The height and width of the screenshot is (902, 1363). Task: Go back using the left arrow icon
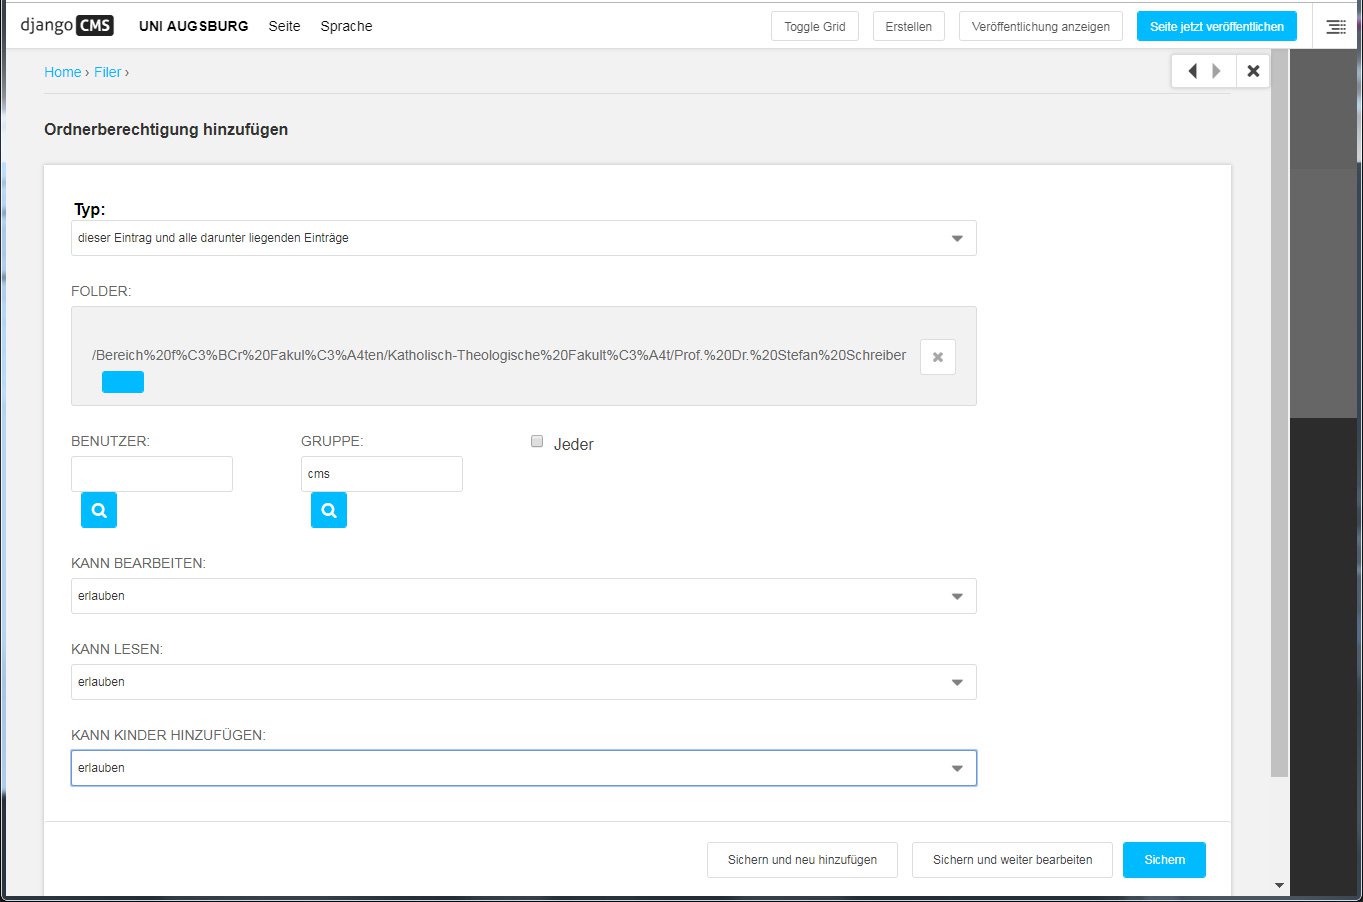tap(1192, 71)
